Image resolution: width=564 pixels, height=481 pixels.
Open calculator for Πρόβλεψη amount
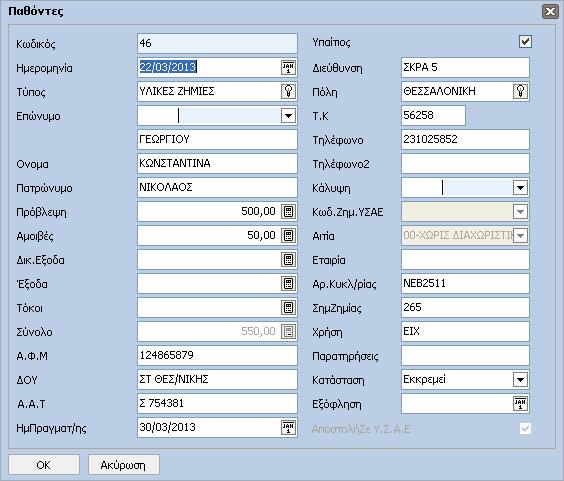click(x=288, y=212)
